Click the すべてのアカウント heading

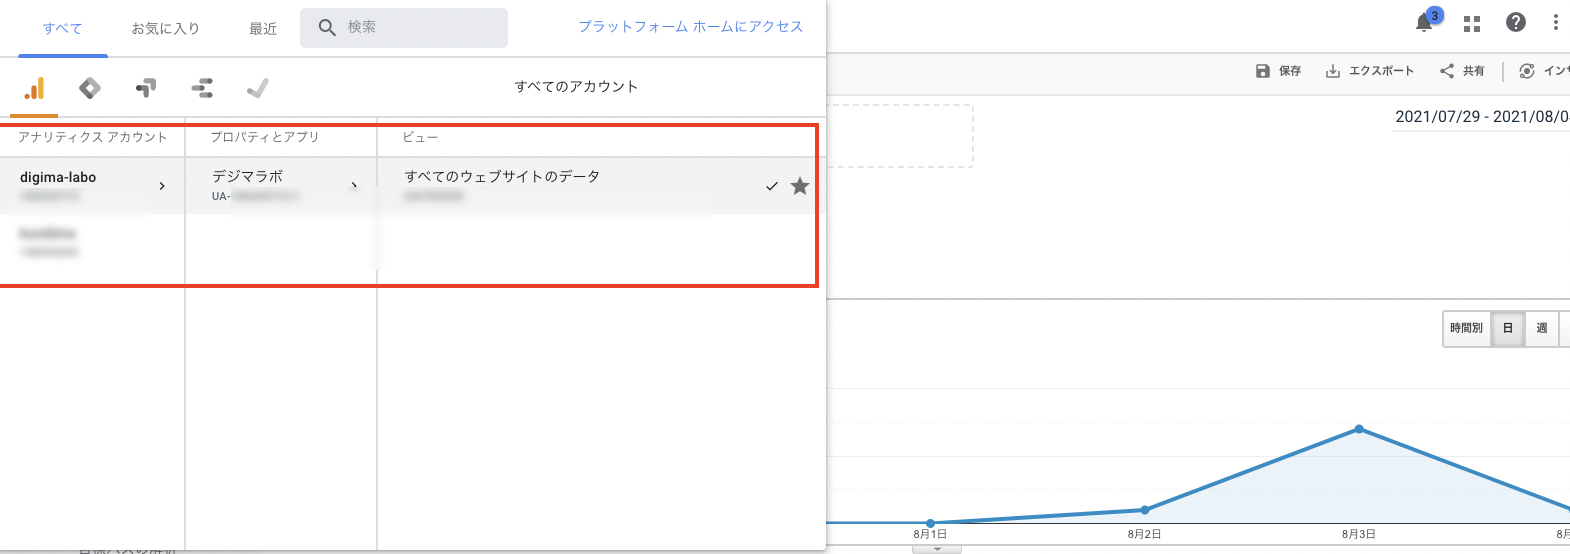pos(576,87)
